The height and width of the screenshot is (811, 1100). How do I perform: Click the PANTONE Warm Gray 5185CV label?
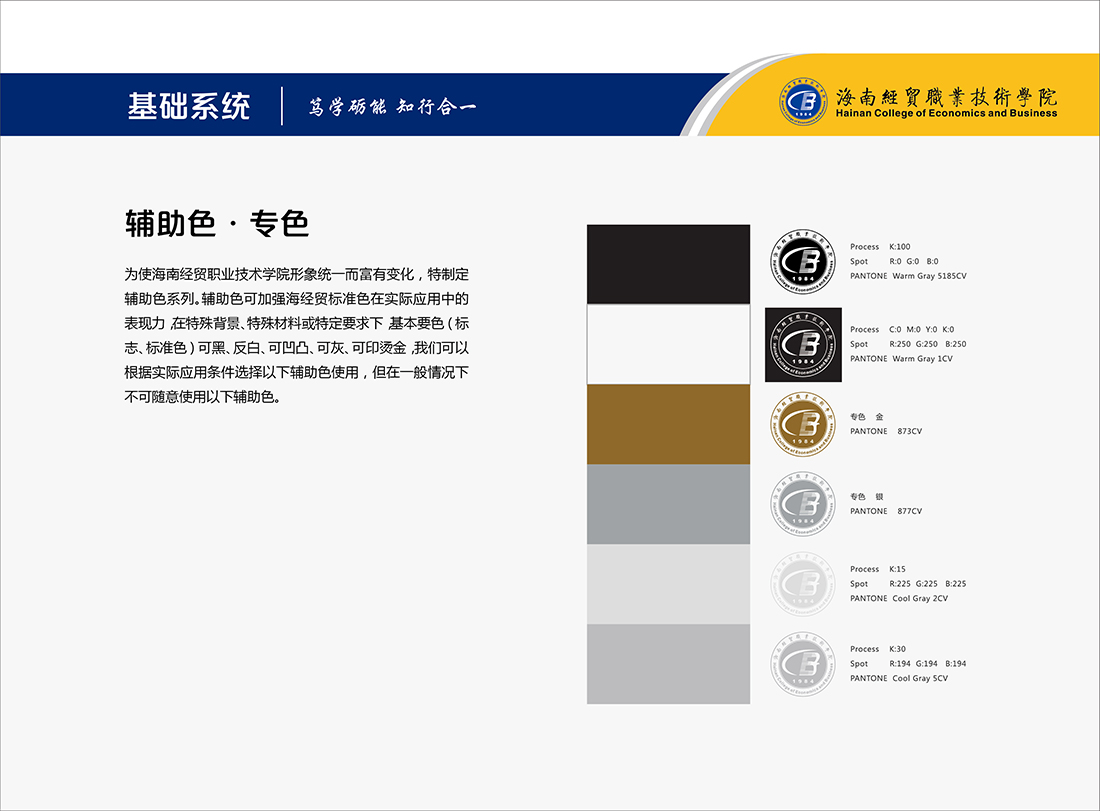pyautogui.click(x=908, y=276)
